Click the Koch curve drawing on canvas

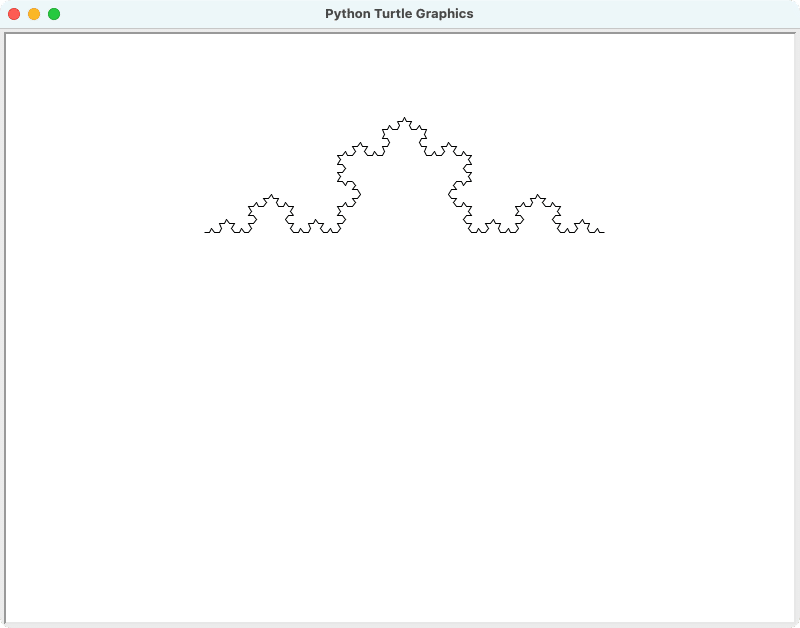(x=405, y=175)
